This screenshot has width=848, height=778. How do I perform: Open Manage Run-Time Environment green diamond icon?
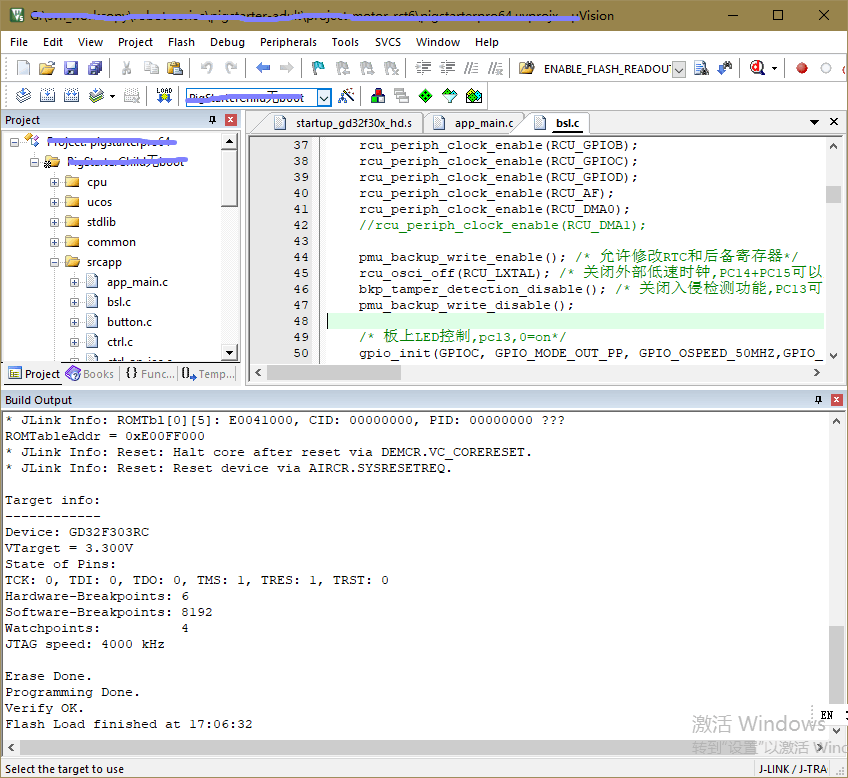425,96
